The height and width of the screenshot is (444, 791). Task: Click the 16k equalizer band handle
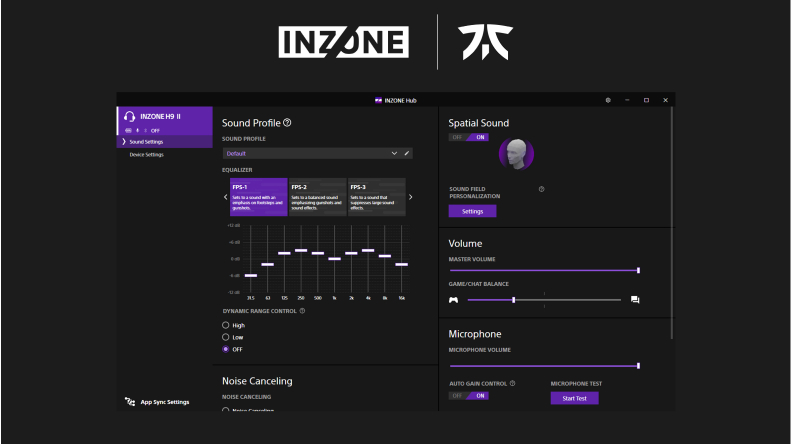[x=402, y=264]
